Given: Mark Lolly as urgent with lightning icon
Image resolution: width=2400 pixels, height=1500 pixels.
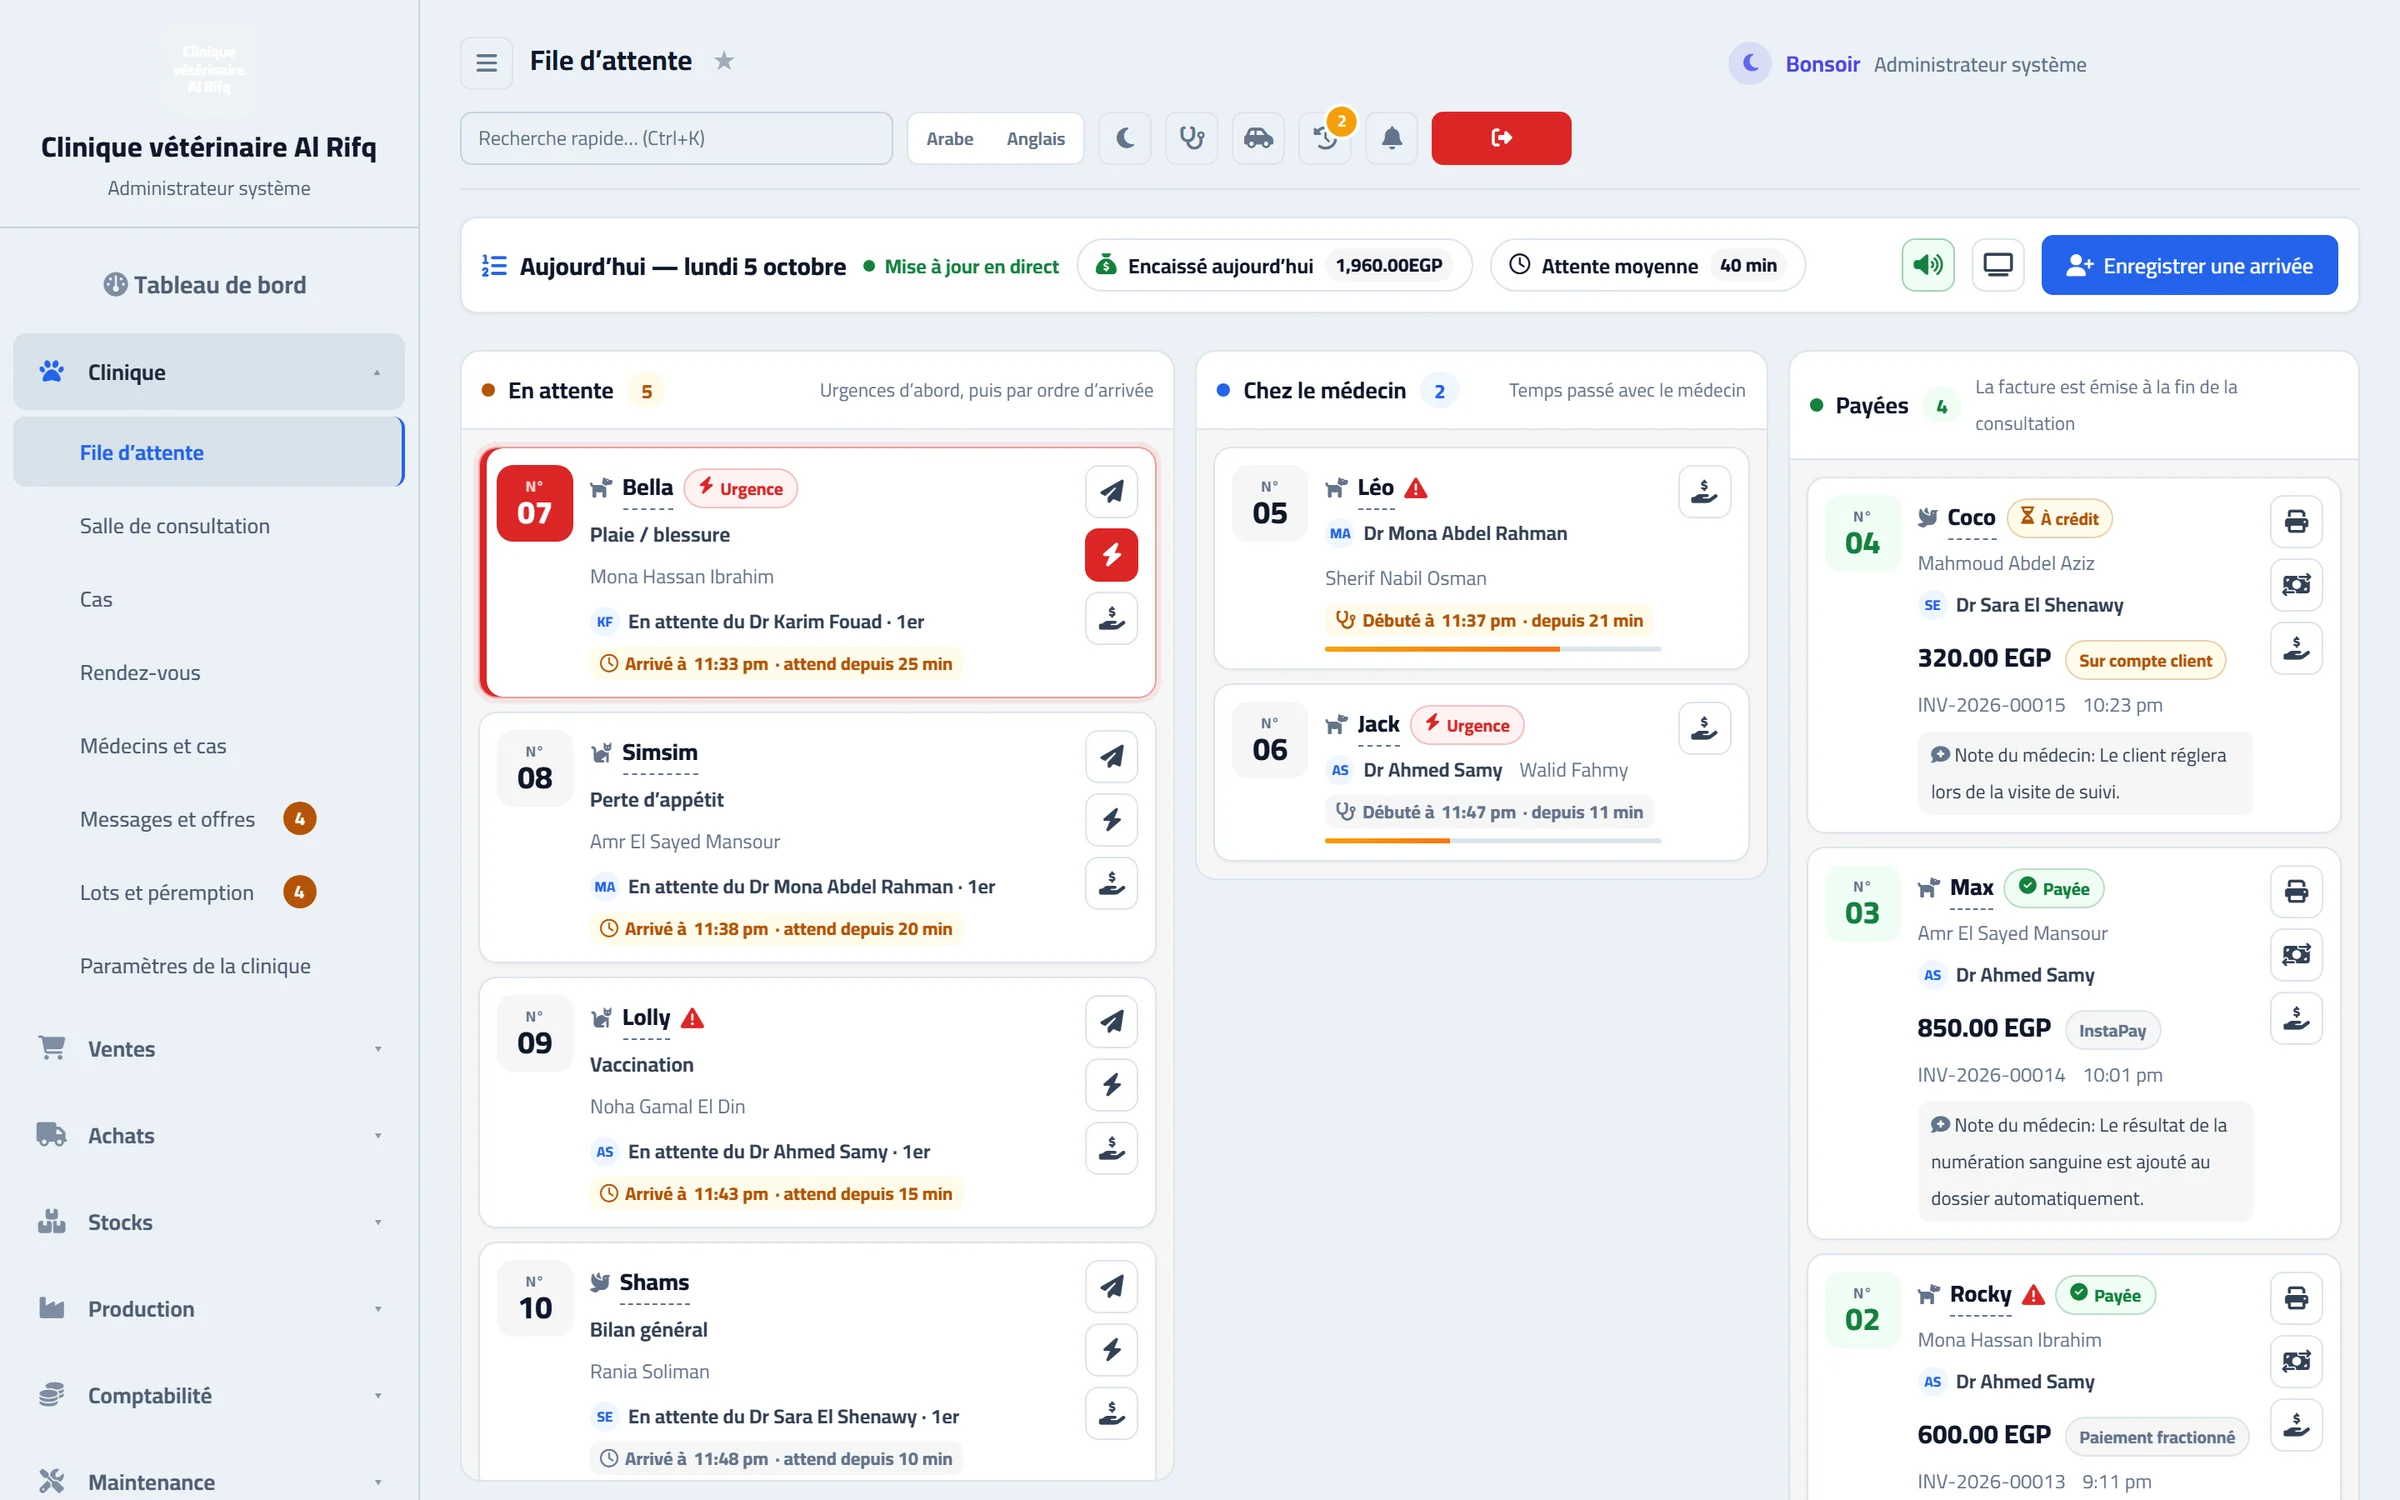Looking at the screenshot, I should point(1111,1085).
